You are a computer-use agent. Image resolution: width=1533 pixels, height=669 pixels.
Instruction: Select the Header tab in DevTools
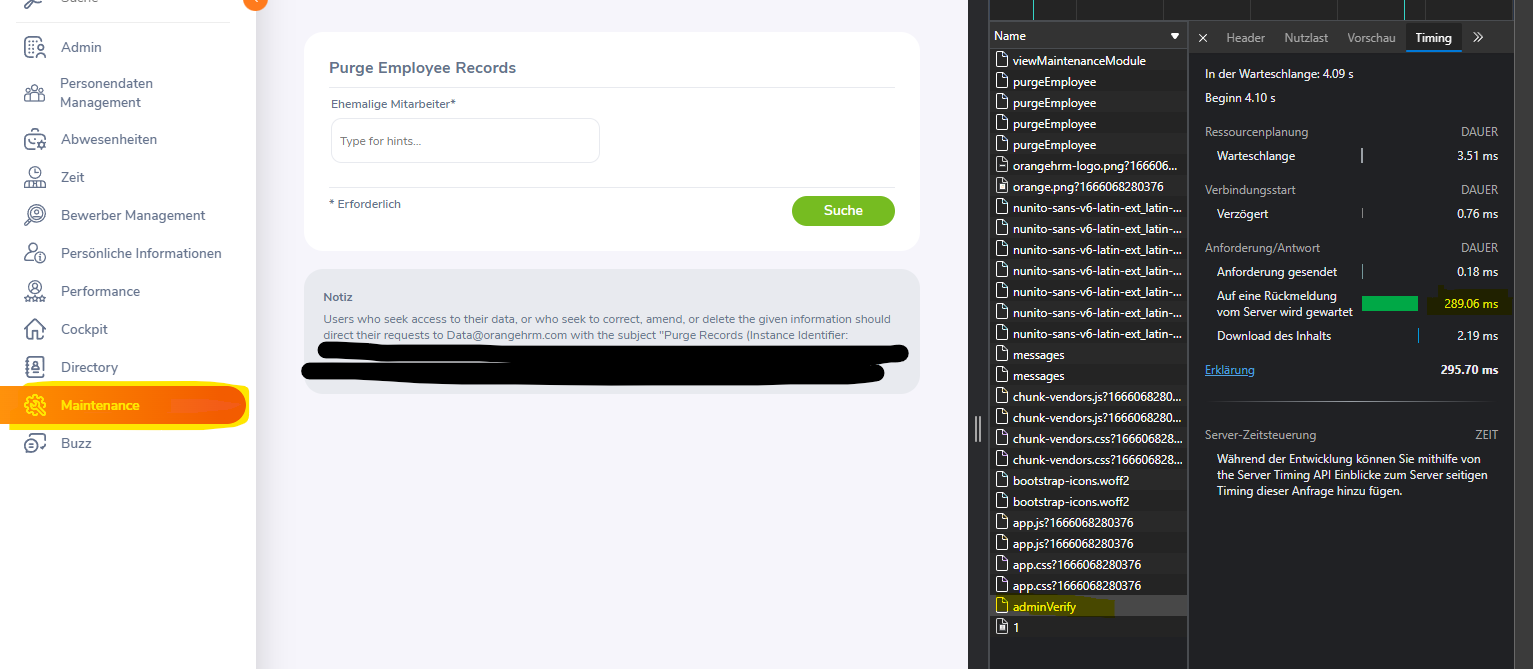click(x=1245, y=37)
